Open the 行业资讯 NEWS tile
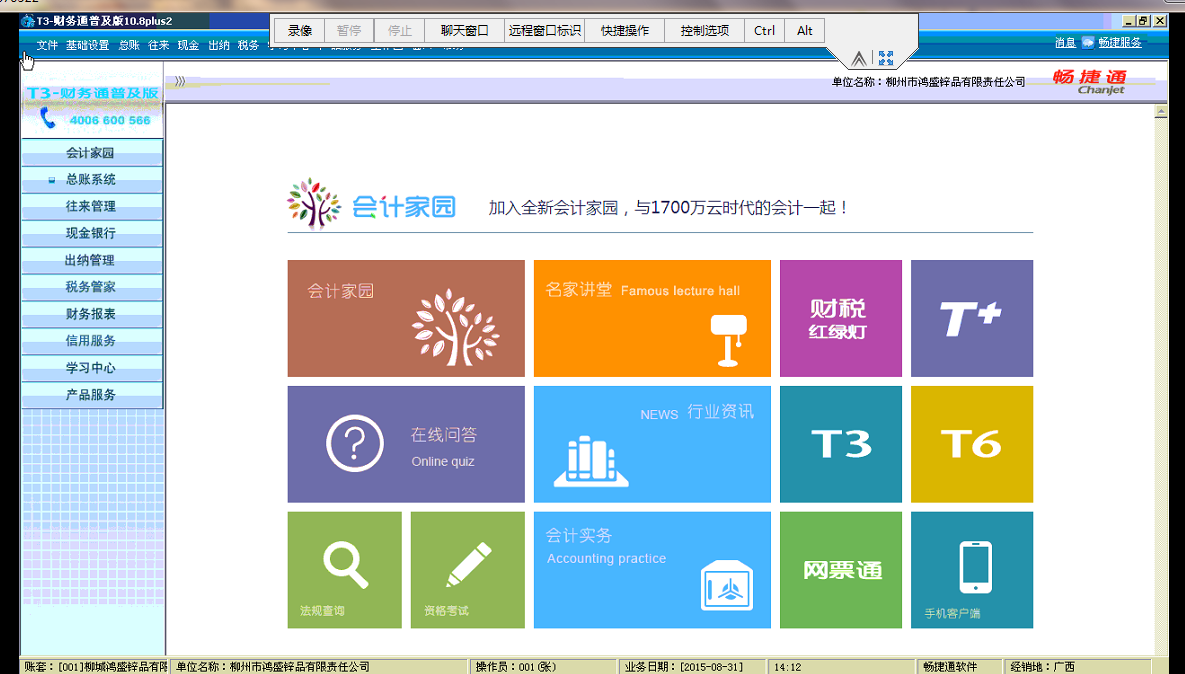 652,444
